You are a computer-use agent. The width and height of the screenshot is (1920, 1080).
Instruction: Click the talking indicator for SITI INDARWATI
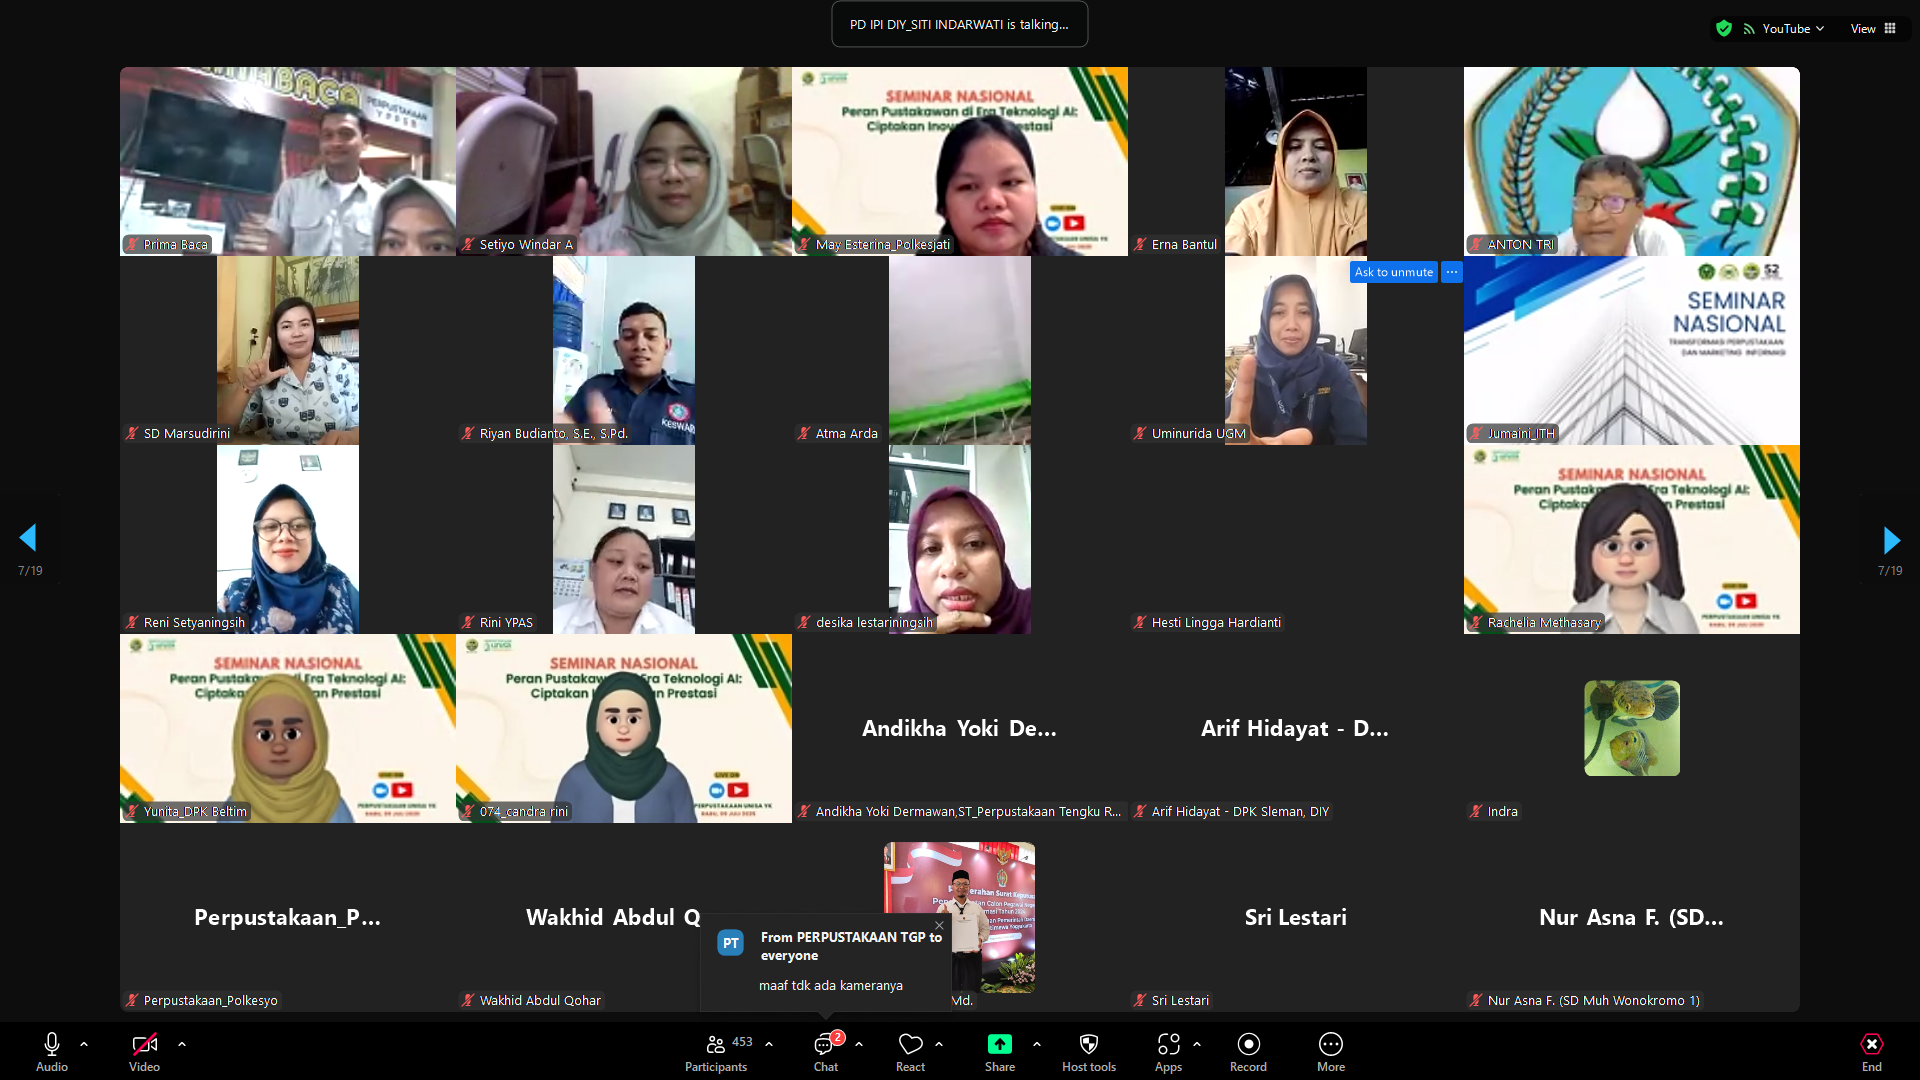(959, 24)
